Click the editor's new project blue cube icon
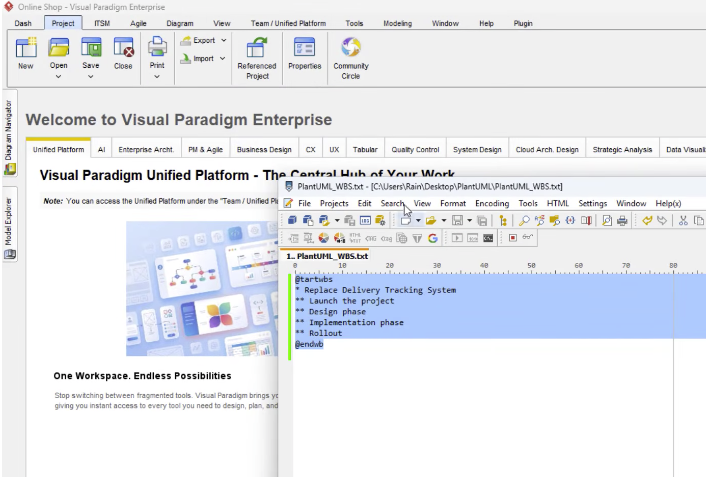This screenshot has height=477, width=706. pos(292,220)
